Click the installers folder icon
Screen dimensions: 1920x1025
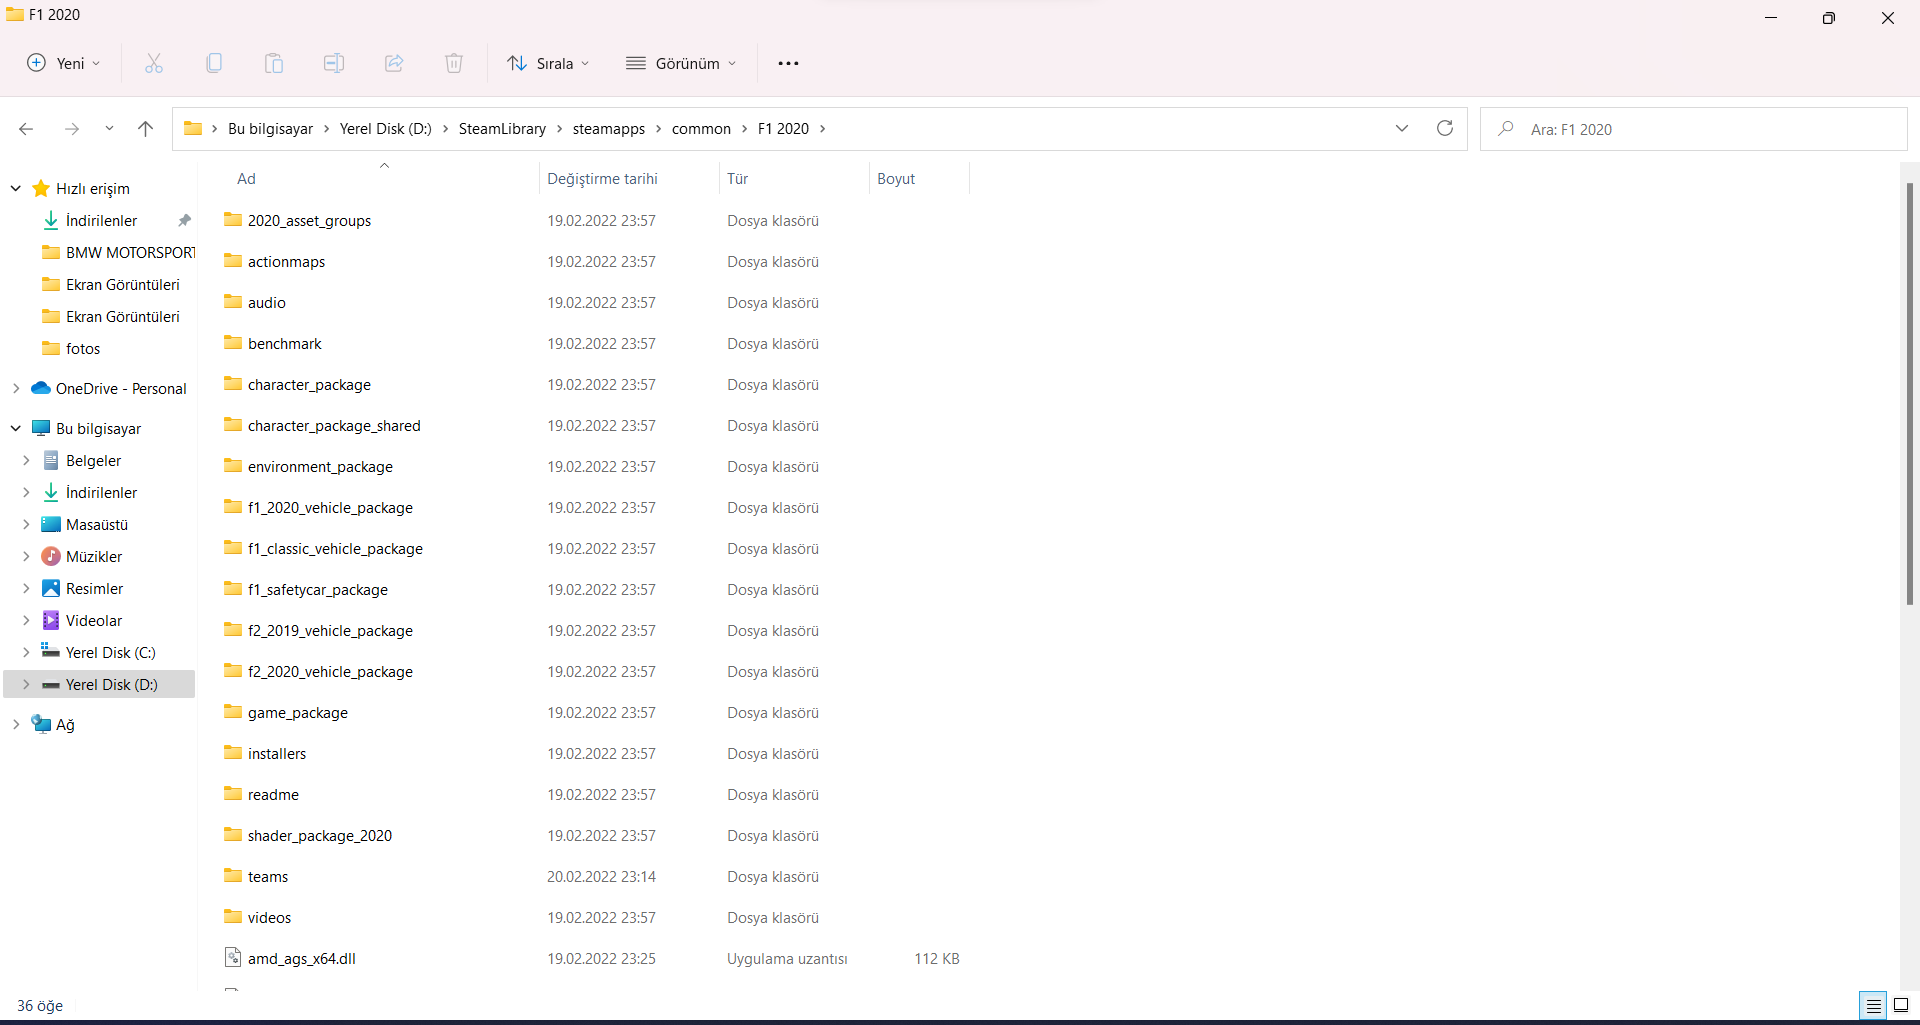pyautogui.click(x=233, y=753)
